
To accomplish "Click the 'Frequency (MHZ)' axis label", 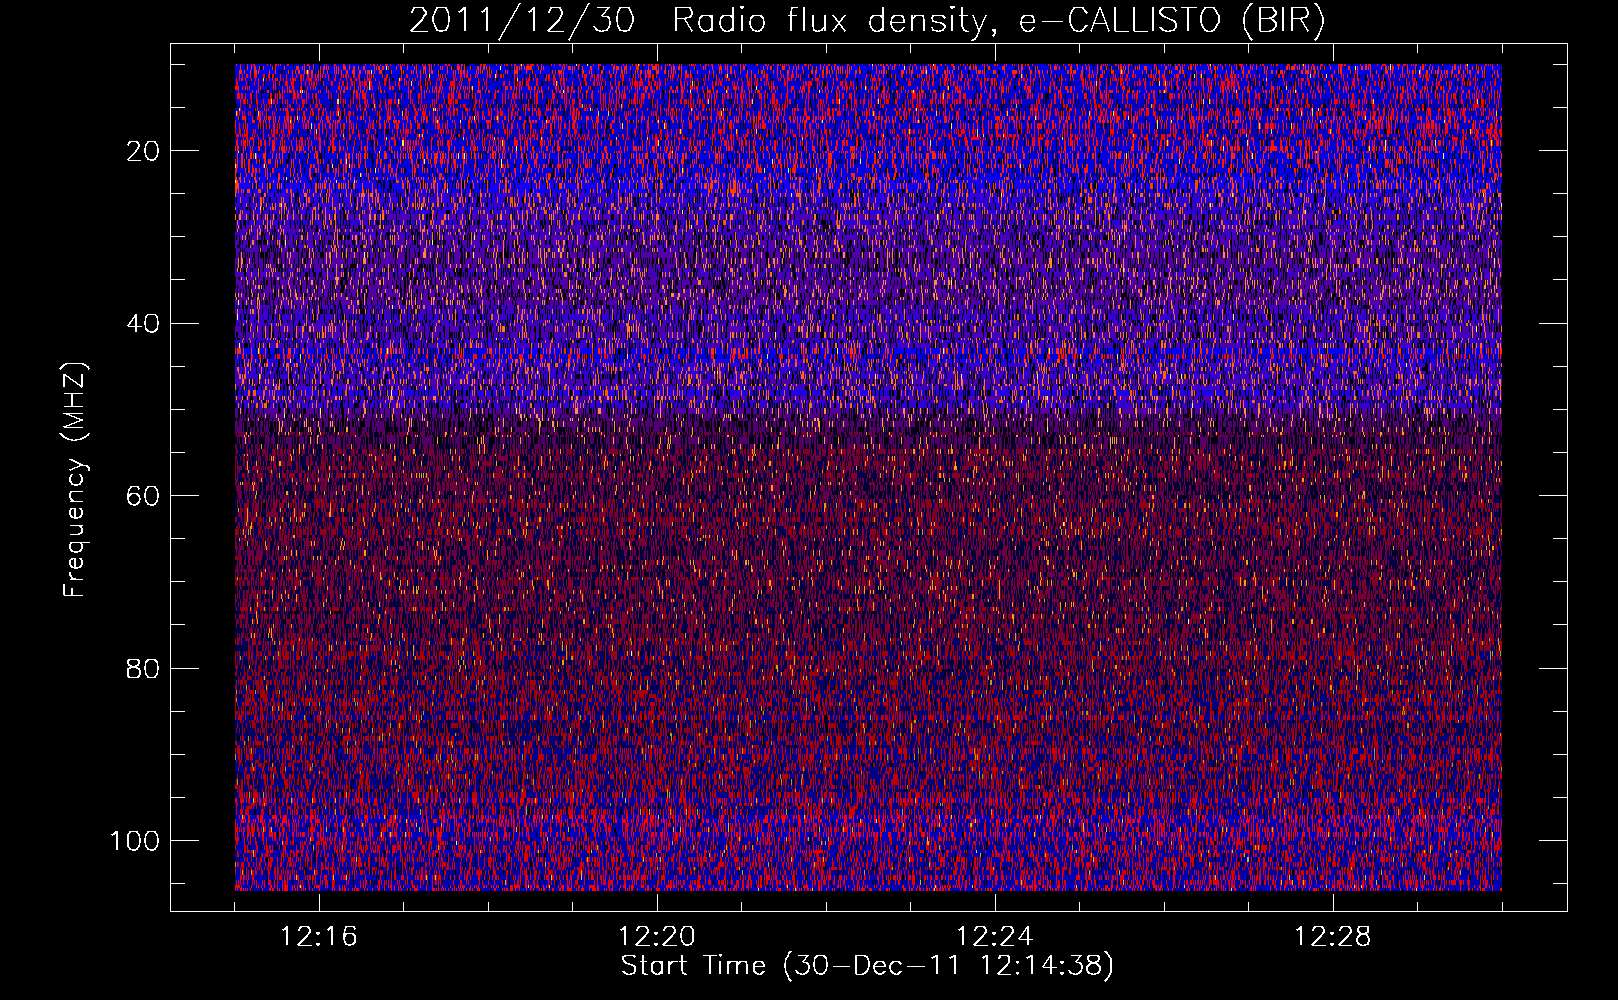I will (75, 479).
